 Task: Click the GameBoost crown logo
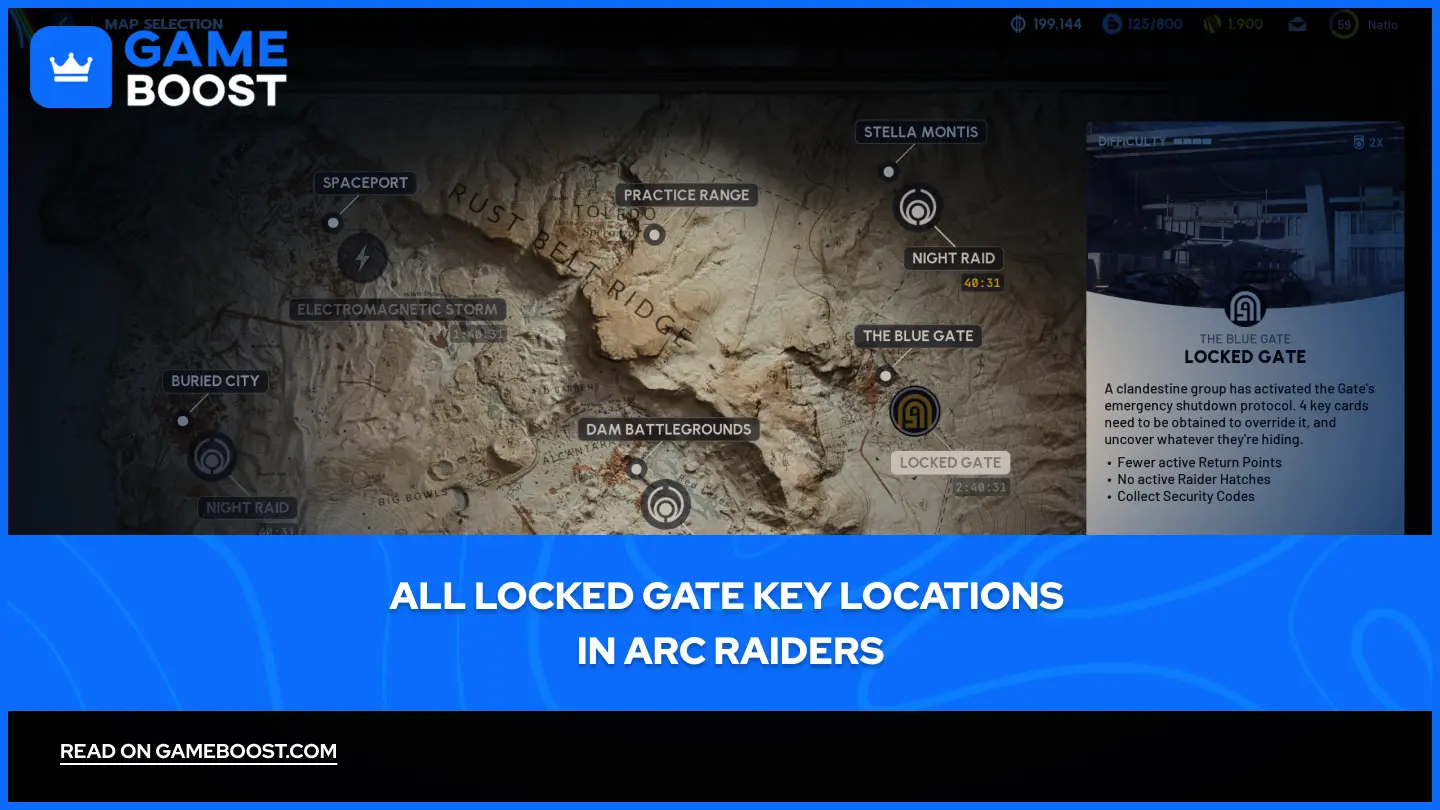coord(71,66)
